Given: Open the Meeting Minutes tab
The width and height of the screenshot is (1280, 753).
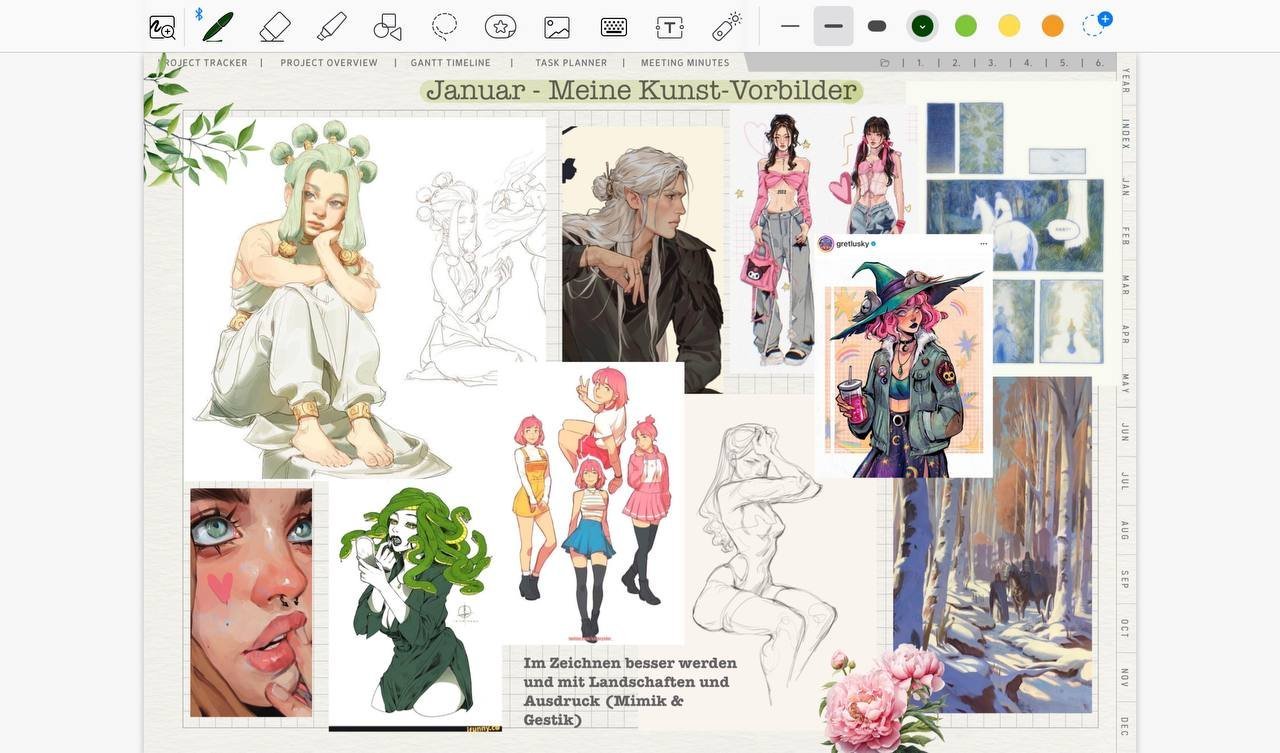Looking at the screenshot, I should 685,63.
